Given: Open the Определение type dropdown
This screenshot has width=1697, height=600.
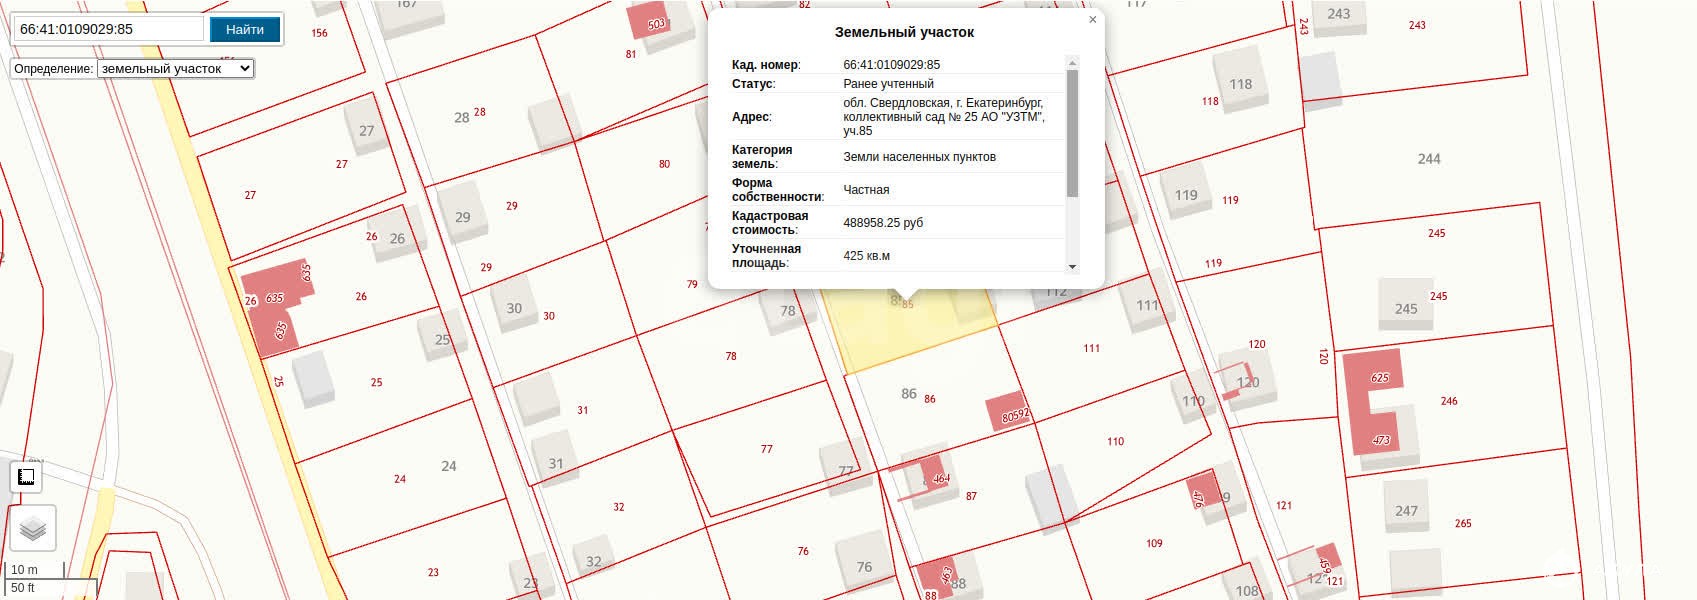Looking at the screenshot, I should [175, 68].
